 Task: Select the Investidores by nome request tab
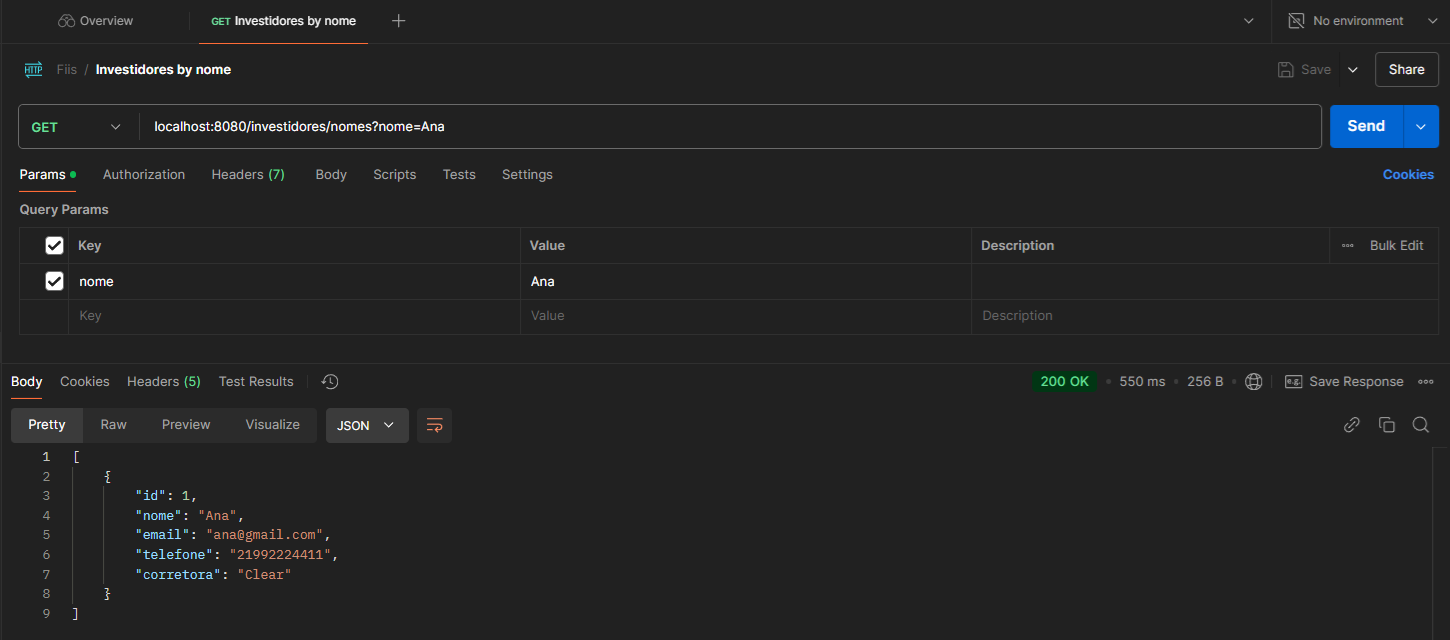pyautogui.click(x=283, y=21)
